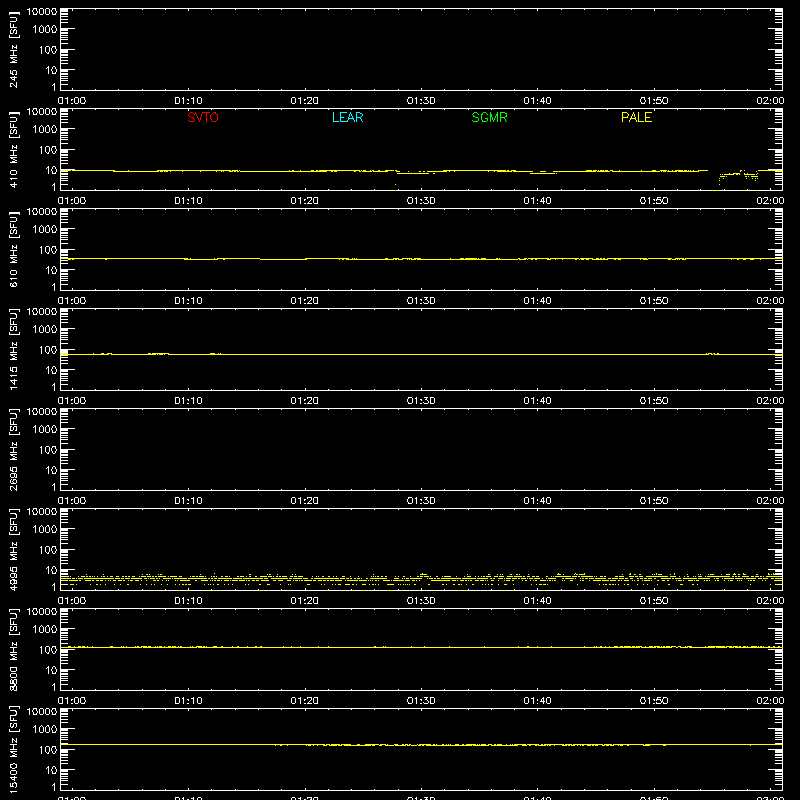The width and height of the screenshot is (800, 800).
Task: Click the yellow flux trace in 1415 MHz plot
Action: point(421,354)
